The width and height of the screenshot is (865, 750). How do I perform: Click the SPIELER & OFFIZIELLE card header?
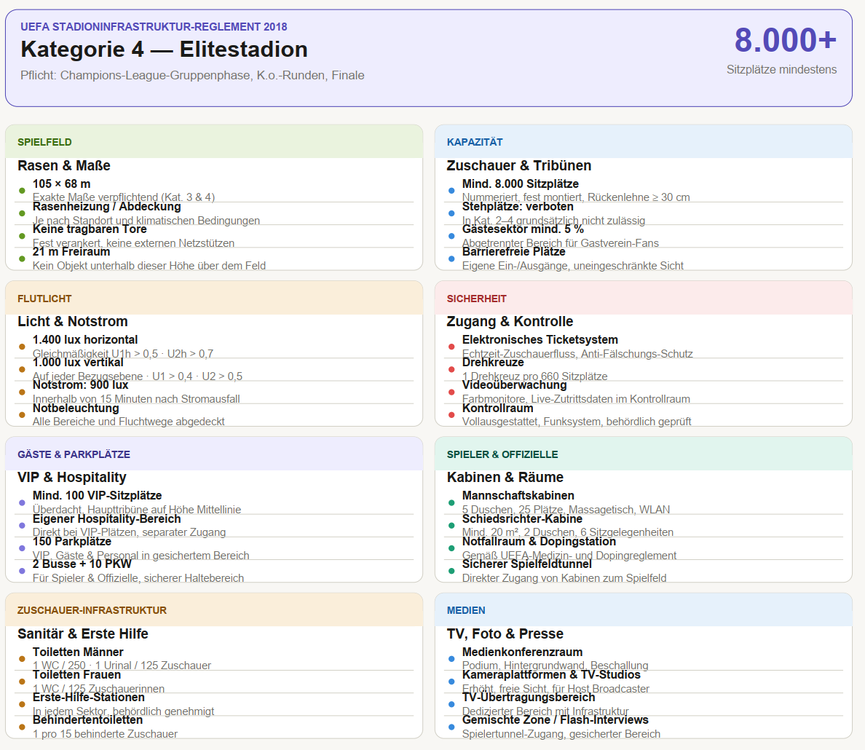pyautogui.click(x=643, y=454)
